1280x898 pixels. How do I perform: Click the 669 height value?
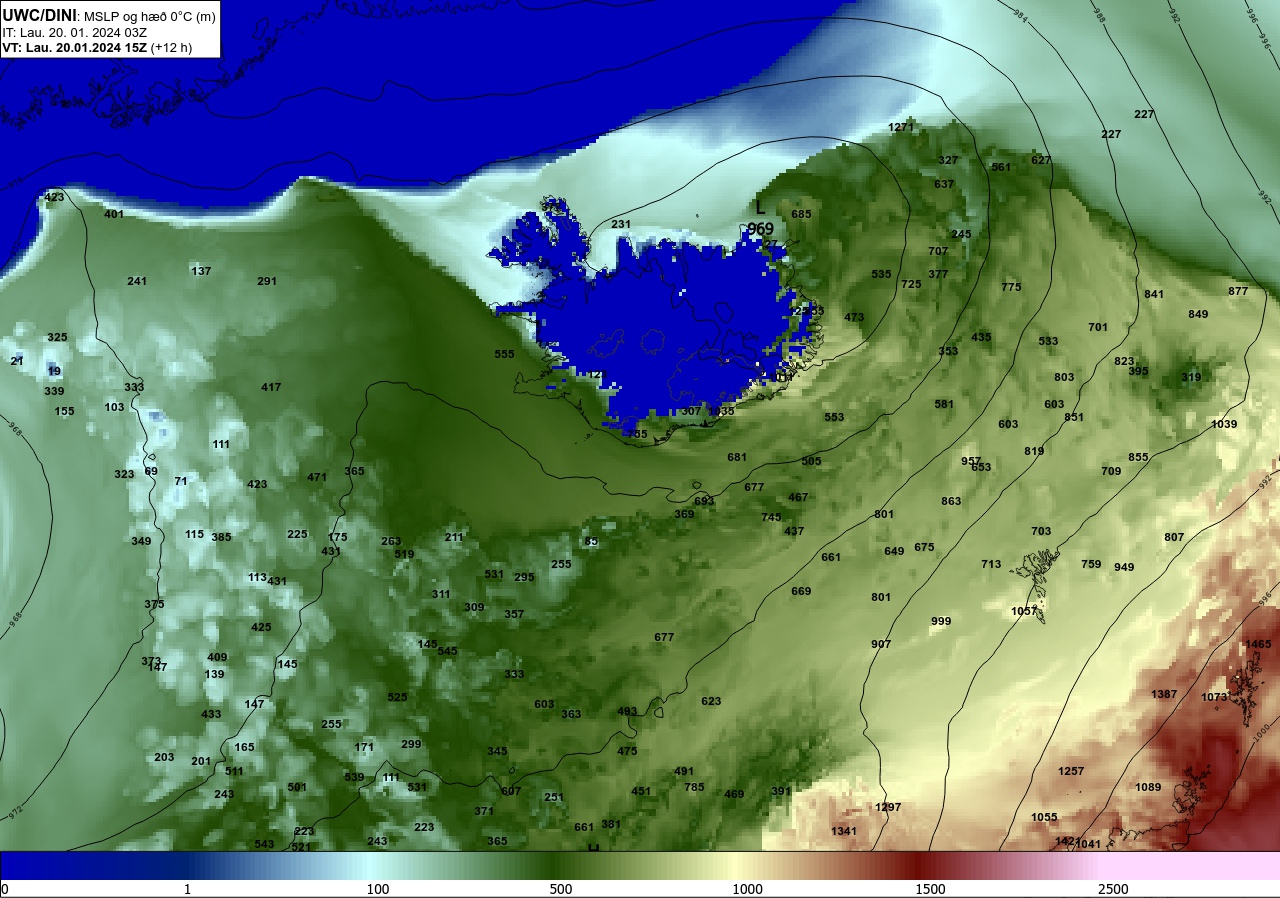(x=801, y=591)
